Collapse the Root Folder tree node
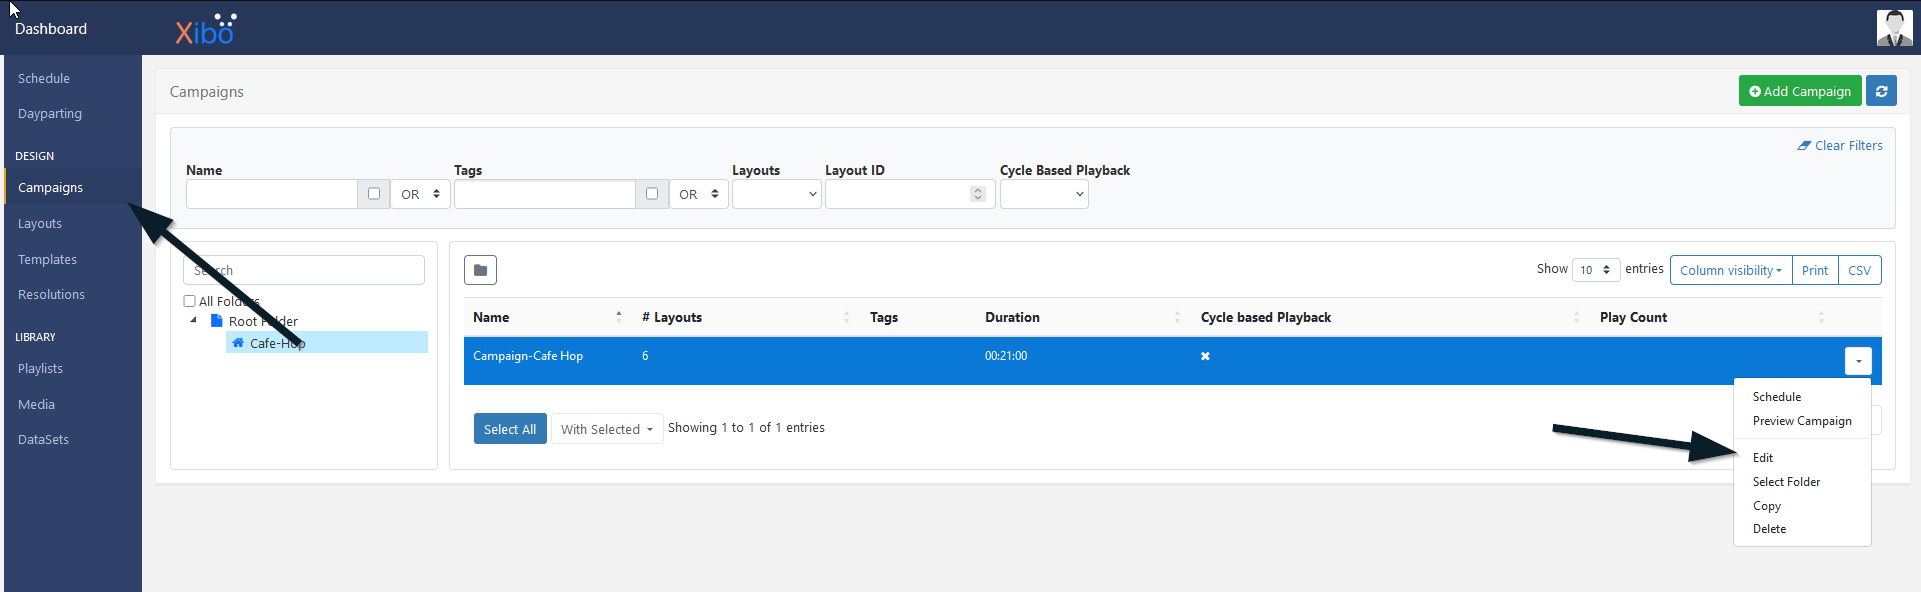The image size is (1921, 592). click(x=194, y=321)
